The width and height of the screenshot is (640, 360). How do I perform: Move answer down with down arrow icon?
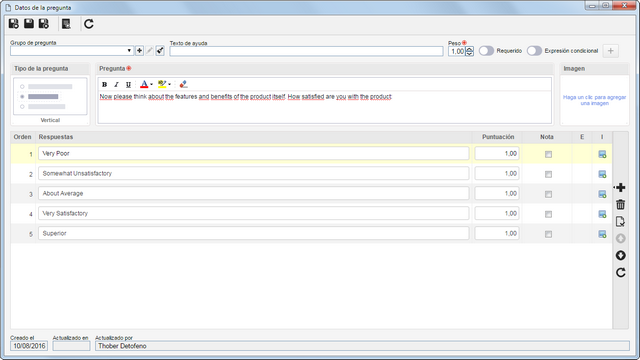pos(620,256)
